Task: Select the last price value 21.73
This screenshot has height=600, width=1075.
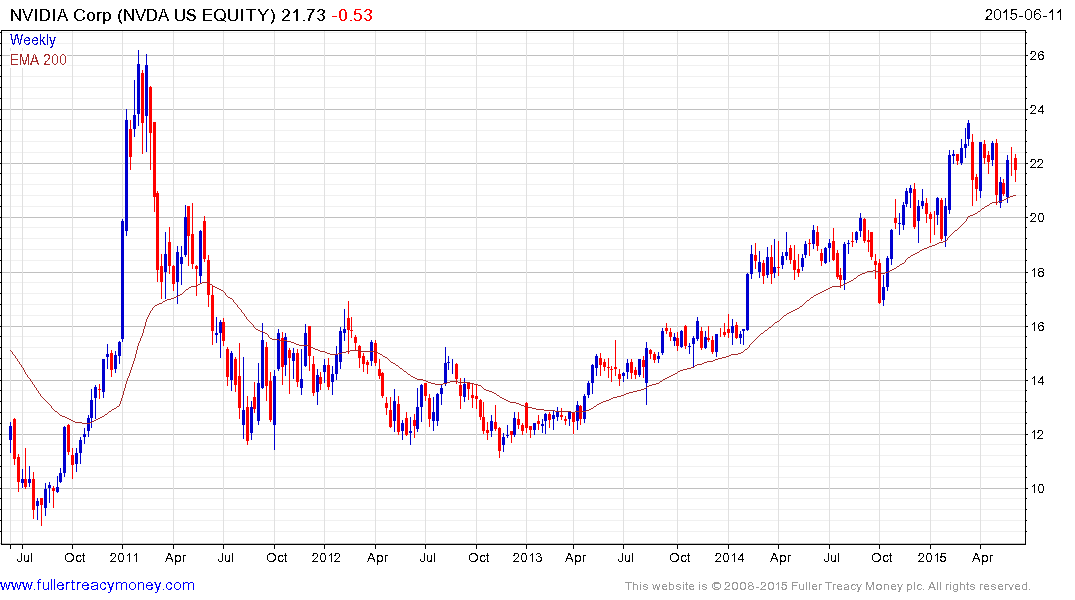Action: [303, 15]
